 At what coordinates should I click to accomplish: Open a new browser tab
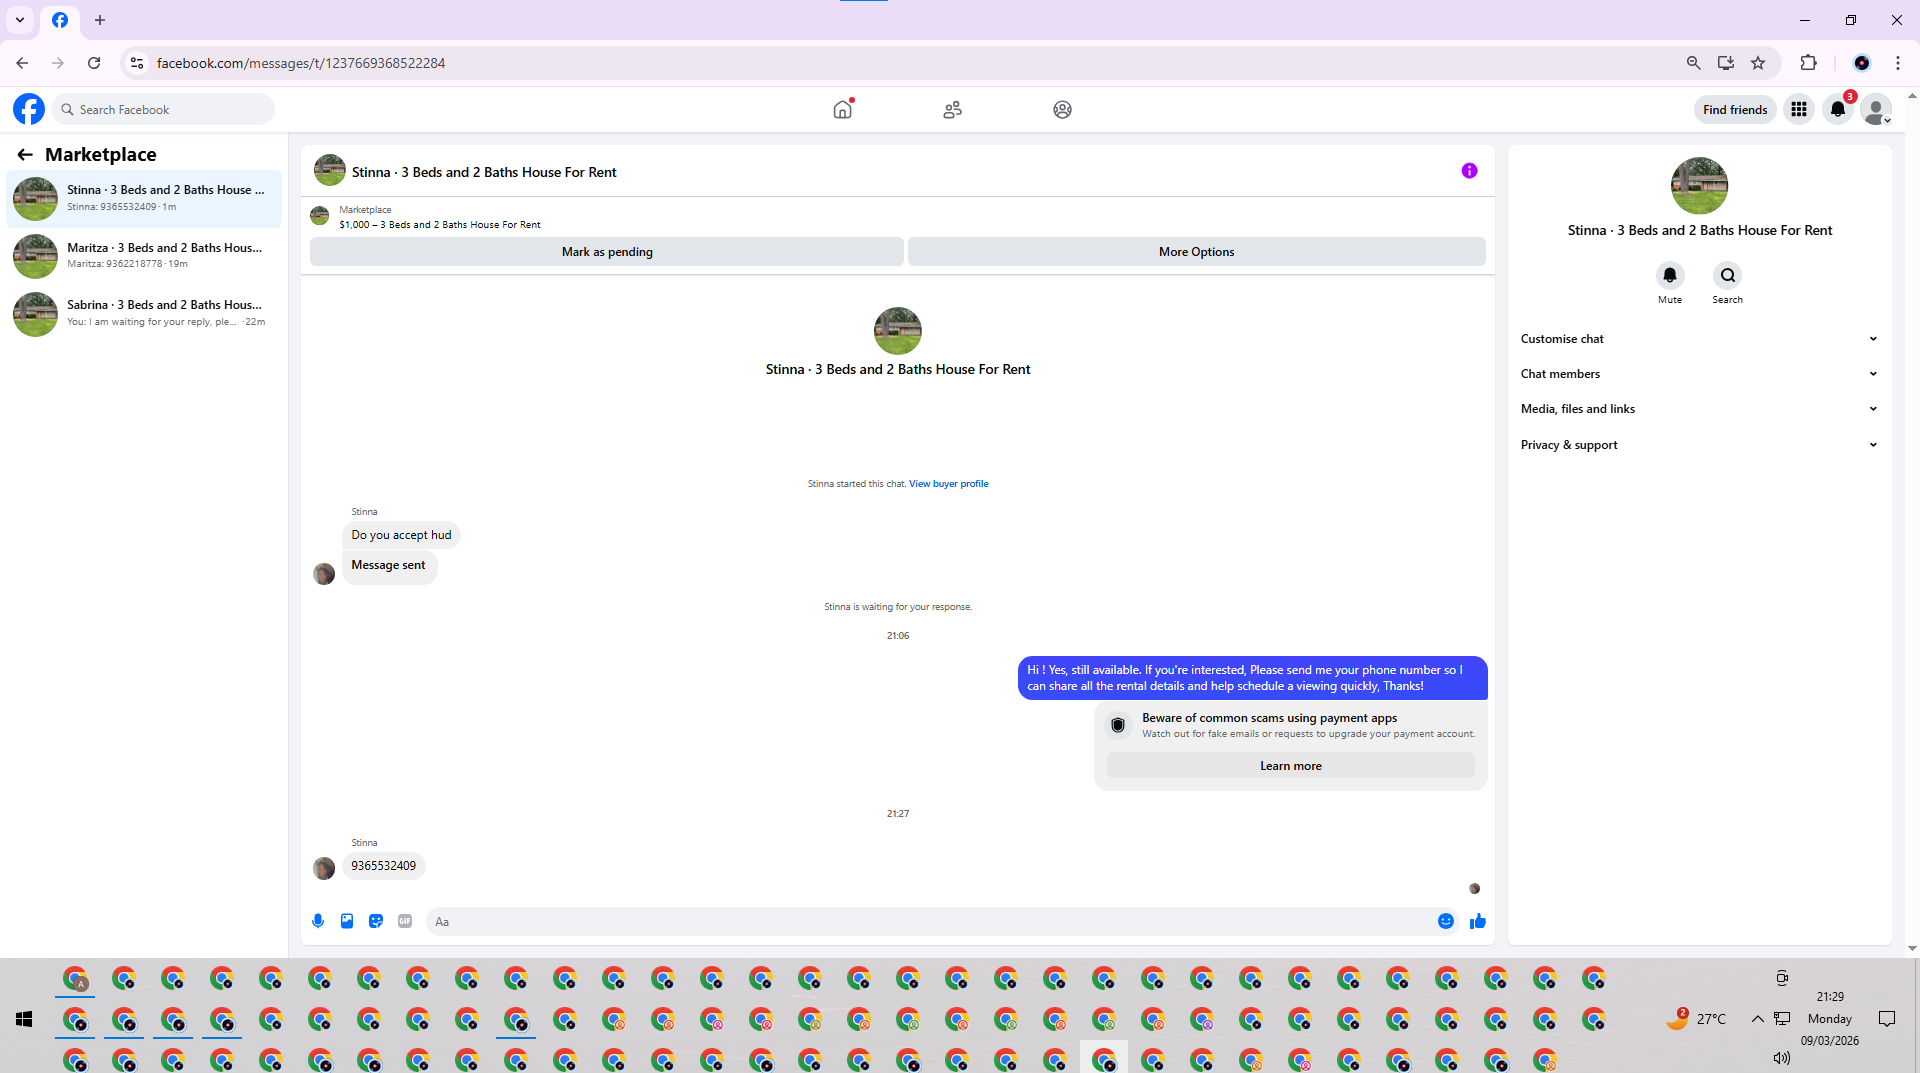tap(100, 20)
